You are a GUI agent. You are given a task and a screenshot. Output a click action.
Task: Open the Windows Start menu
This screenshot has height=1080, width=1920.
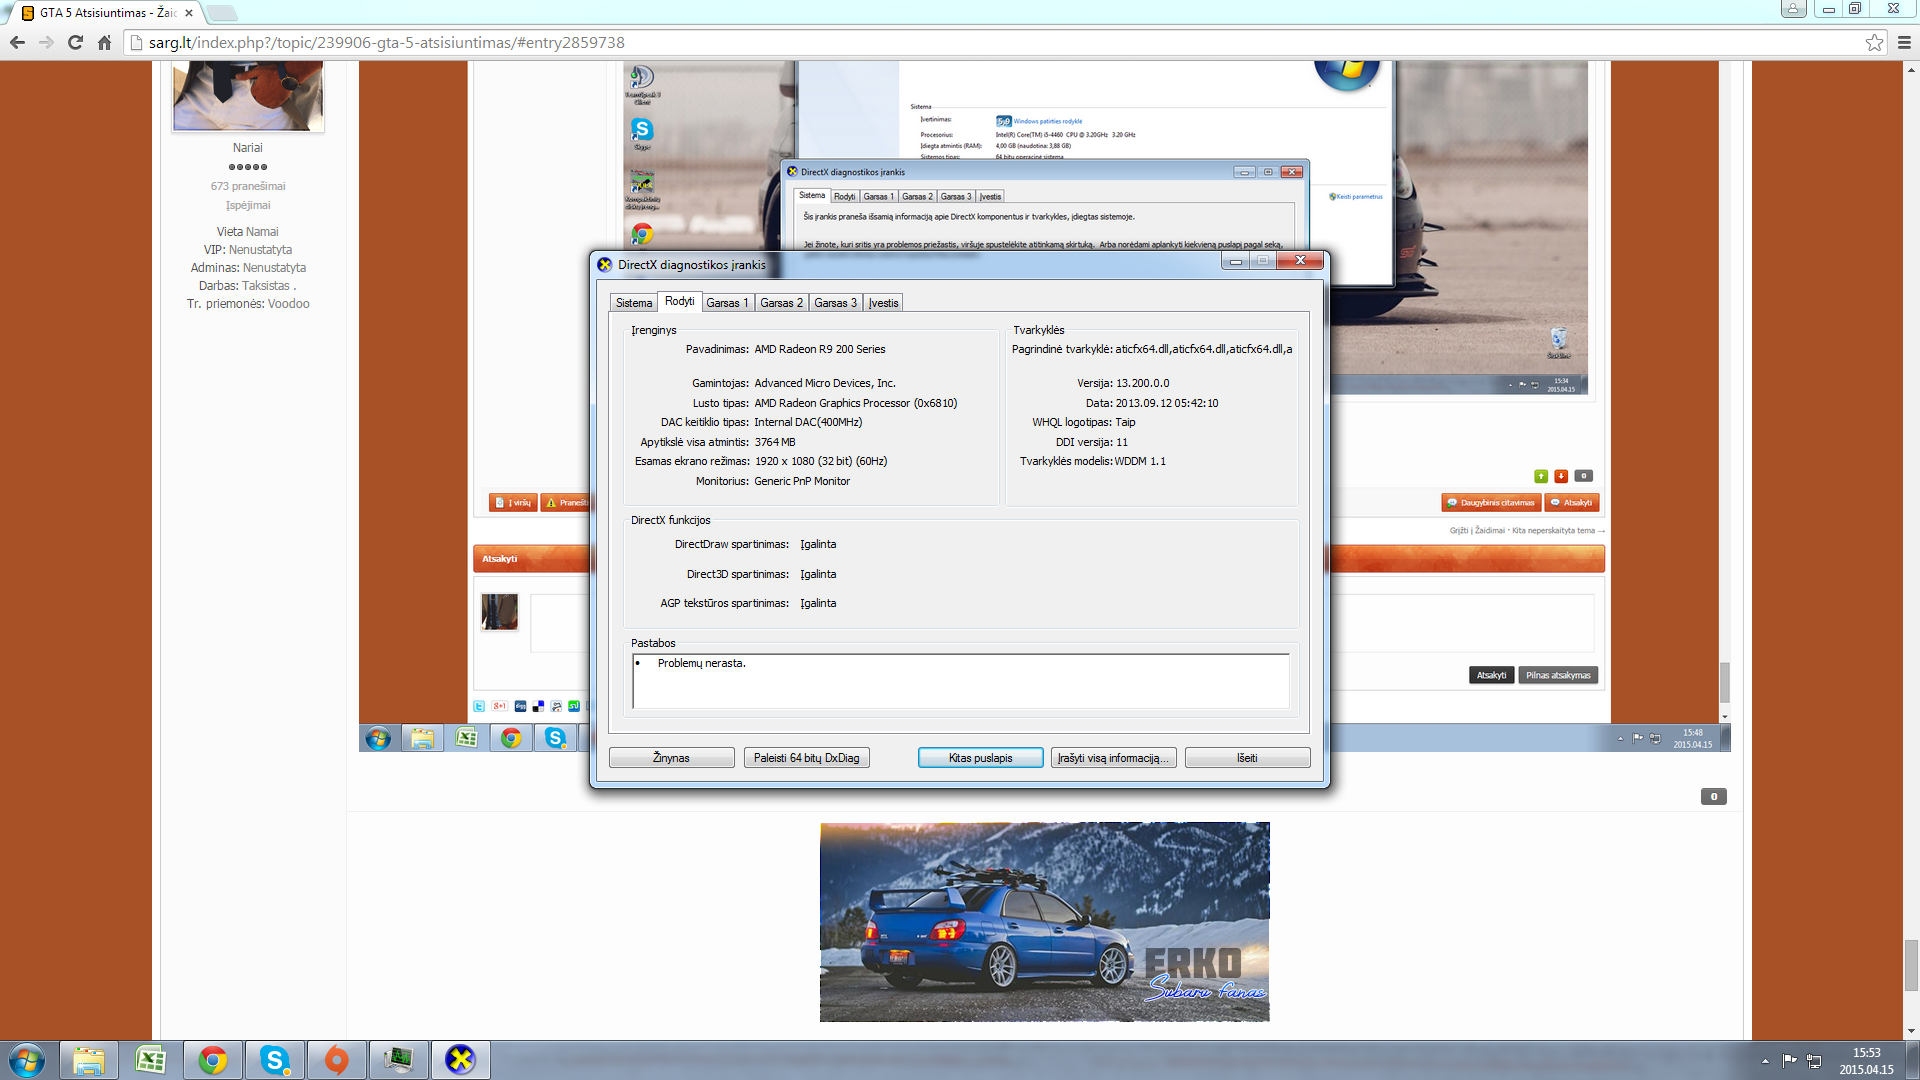click(x=27, y=1060)
